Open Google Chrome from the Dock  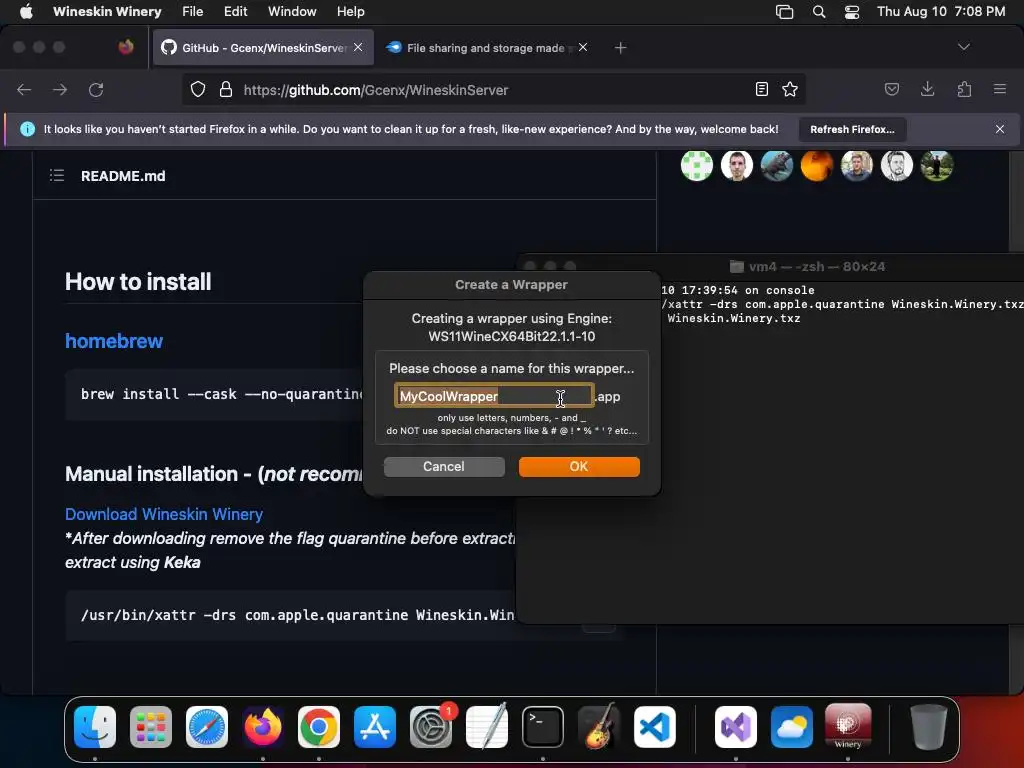coord(319,727)
